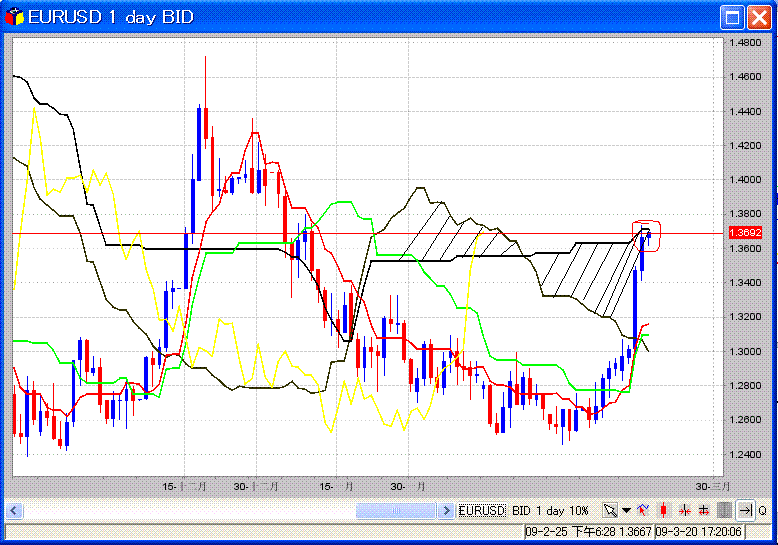Toggle the gray grid display icon
Screen dimensions: 778x545
tap(723, 510)
